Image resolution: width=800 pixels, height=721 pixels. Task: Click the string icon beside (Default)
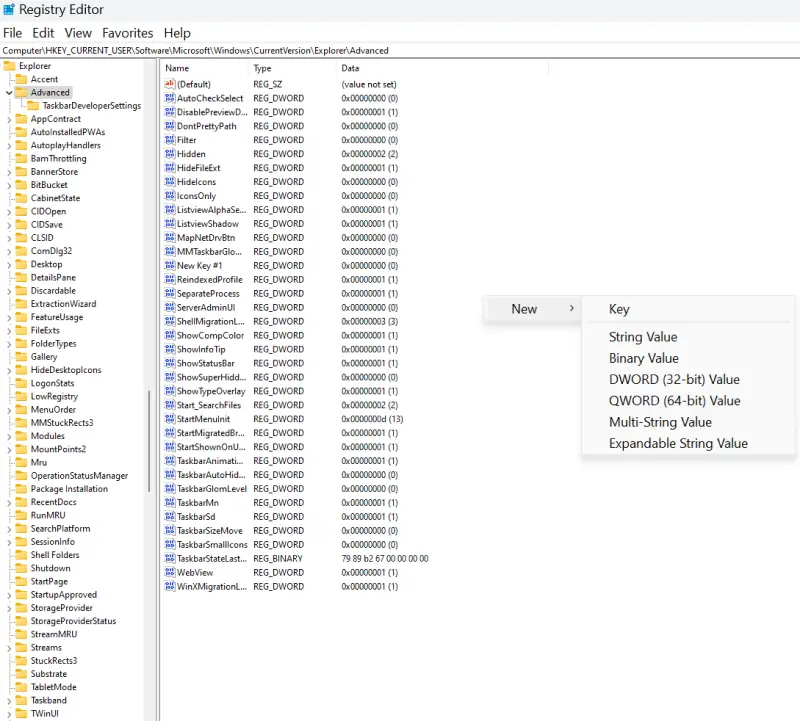[x=168, y=84]
